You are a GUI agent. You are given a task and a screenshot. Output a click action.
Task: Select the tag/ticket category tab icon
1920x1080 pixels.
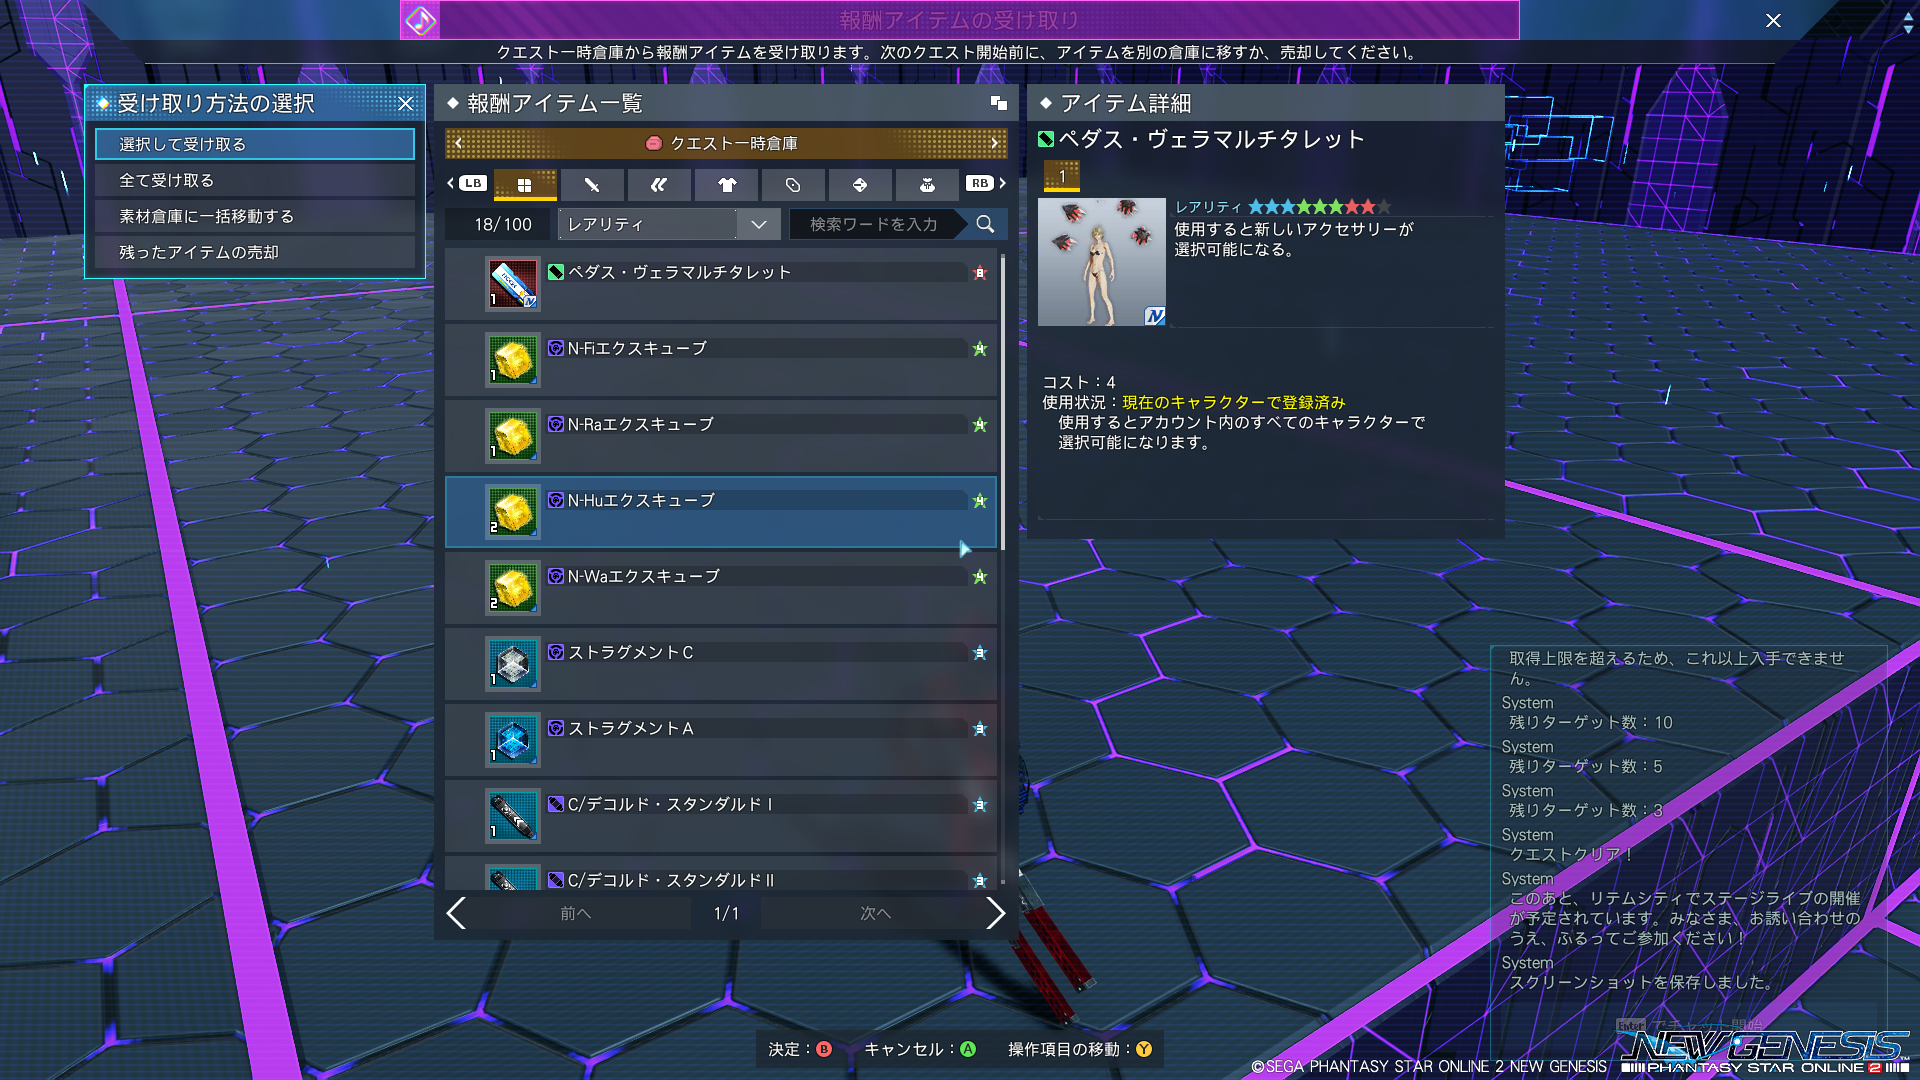(x=793, y=185)
